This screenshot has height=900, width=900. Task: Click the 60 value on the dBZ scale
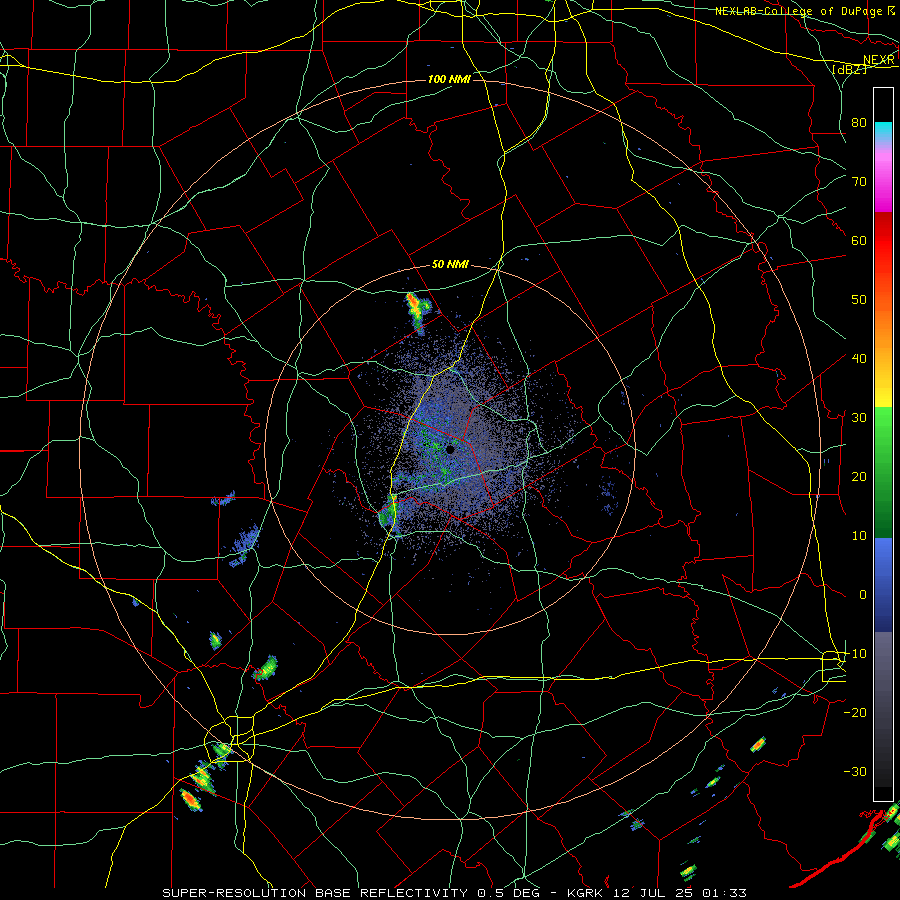tap(859, 240)
